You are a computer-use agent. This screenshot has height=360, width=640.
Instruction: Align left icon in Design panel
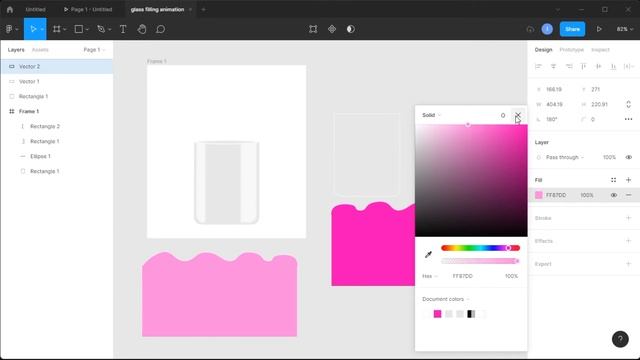coord(538,66)
